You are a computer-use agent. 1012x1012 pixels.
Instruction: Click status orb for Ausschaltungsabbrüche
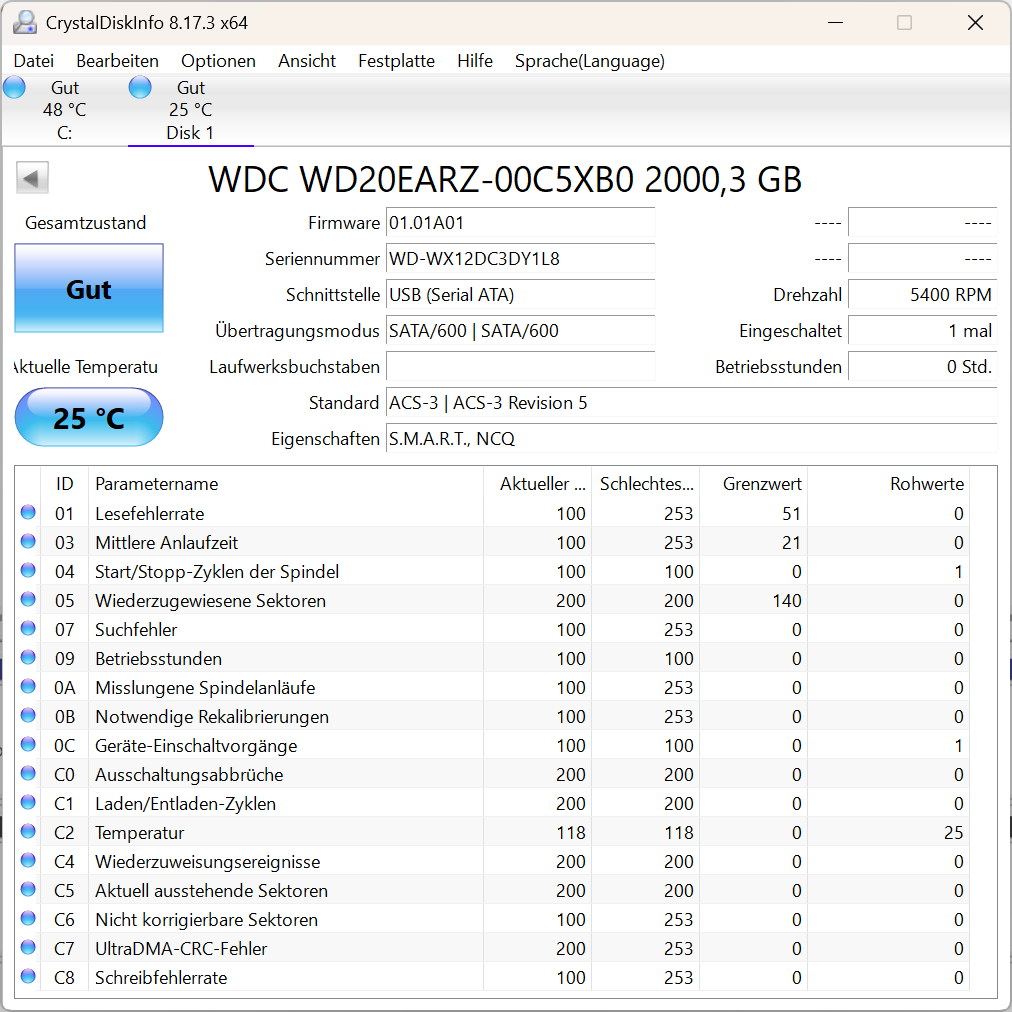[x=28, y=774]
